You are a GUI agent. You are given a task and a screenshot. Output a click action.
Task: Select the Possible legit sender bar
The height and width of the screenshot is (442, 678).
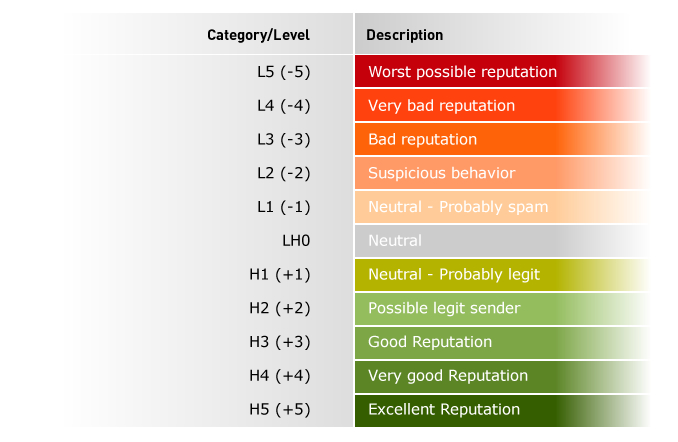coord(502,308)
